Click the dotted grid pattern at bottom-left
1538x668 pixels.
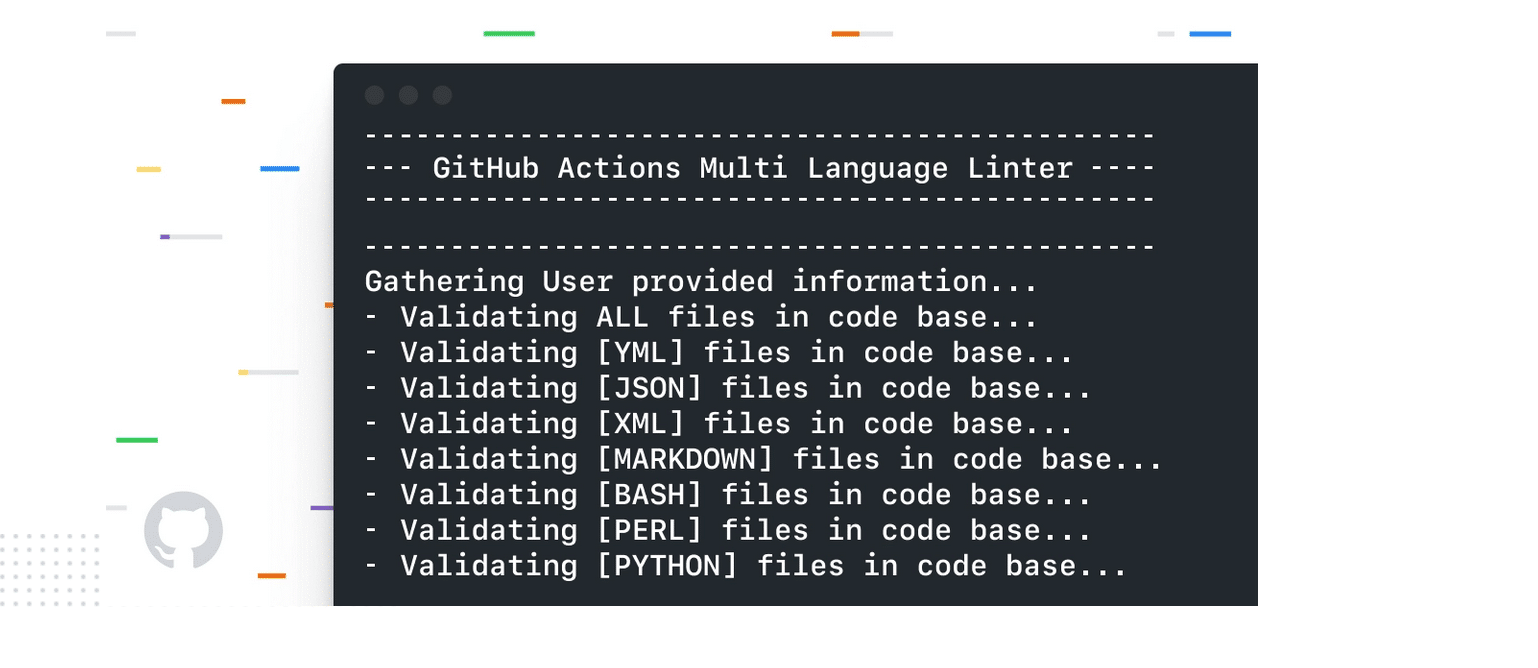[50, 569]
